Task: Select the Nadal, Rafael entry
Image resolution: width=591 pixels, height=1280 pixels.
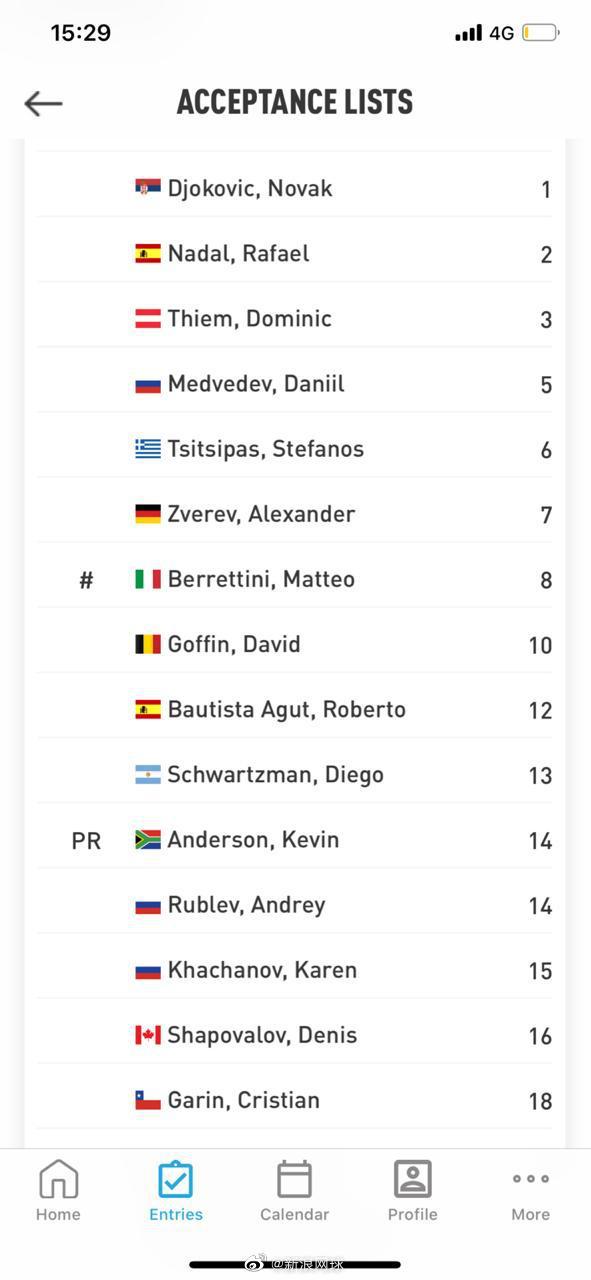Action: point(294,254)
